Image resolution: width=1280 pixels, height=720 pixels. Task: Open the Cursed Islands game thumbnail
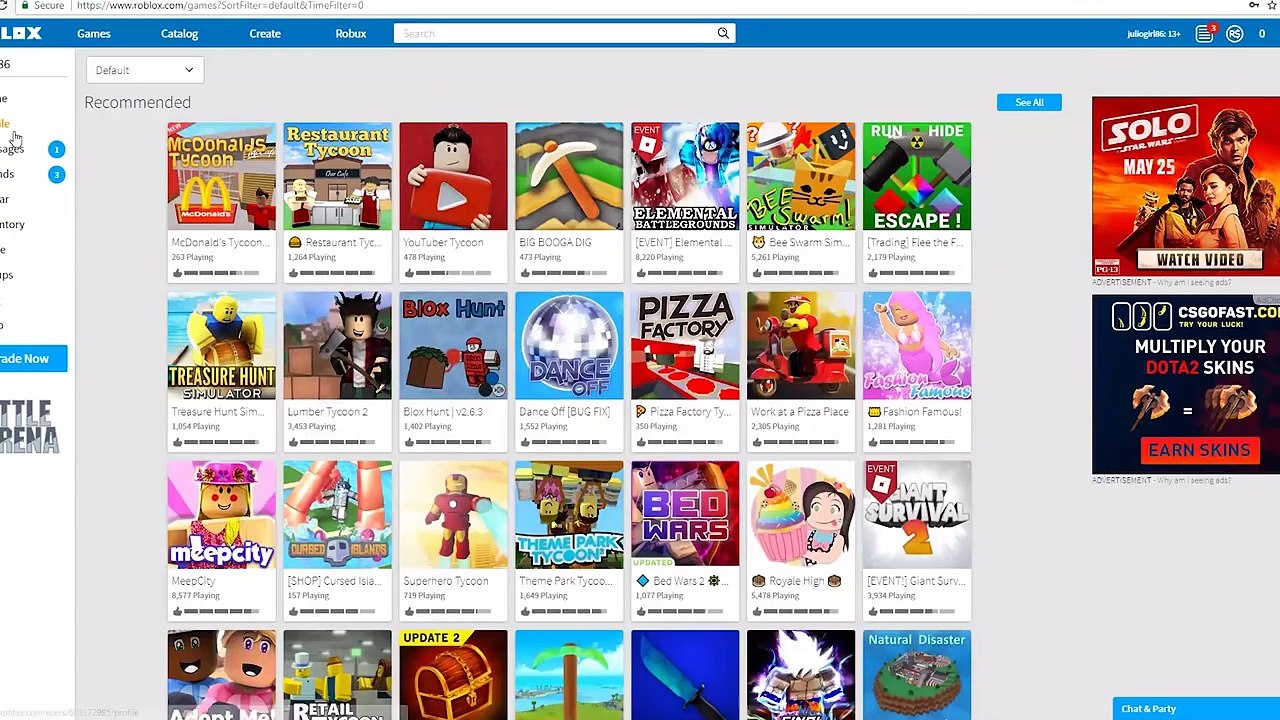coord(337,514)
